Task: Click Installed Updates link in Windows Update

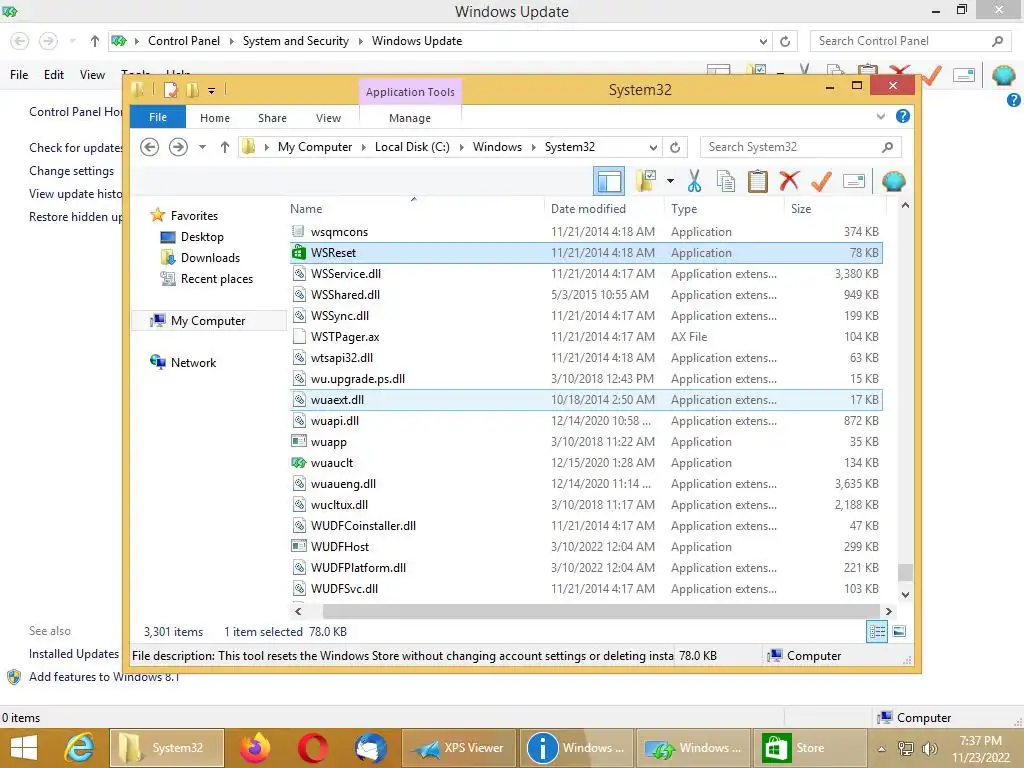Action: tap(74, 654)
